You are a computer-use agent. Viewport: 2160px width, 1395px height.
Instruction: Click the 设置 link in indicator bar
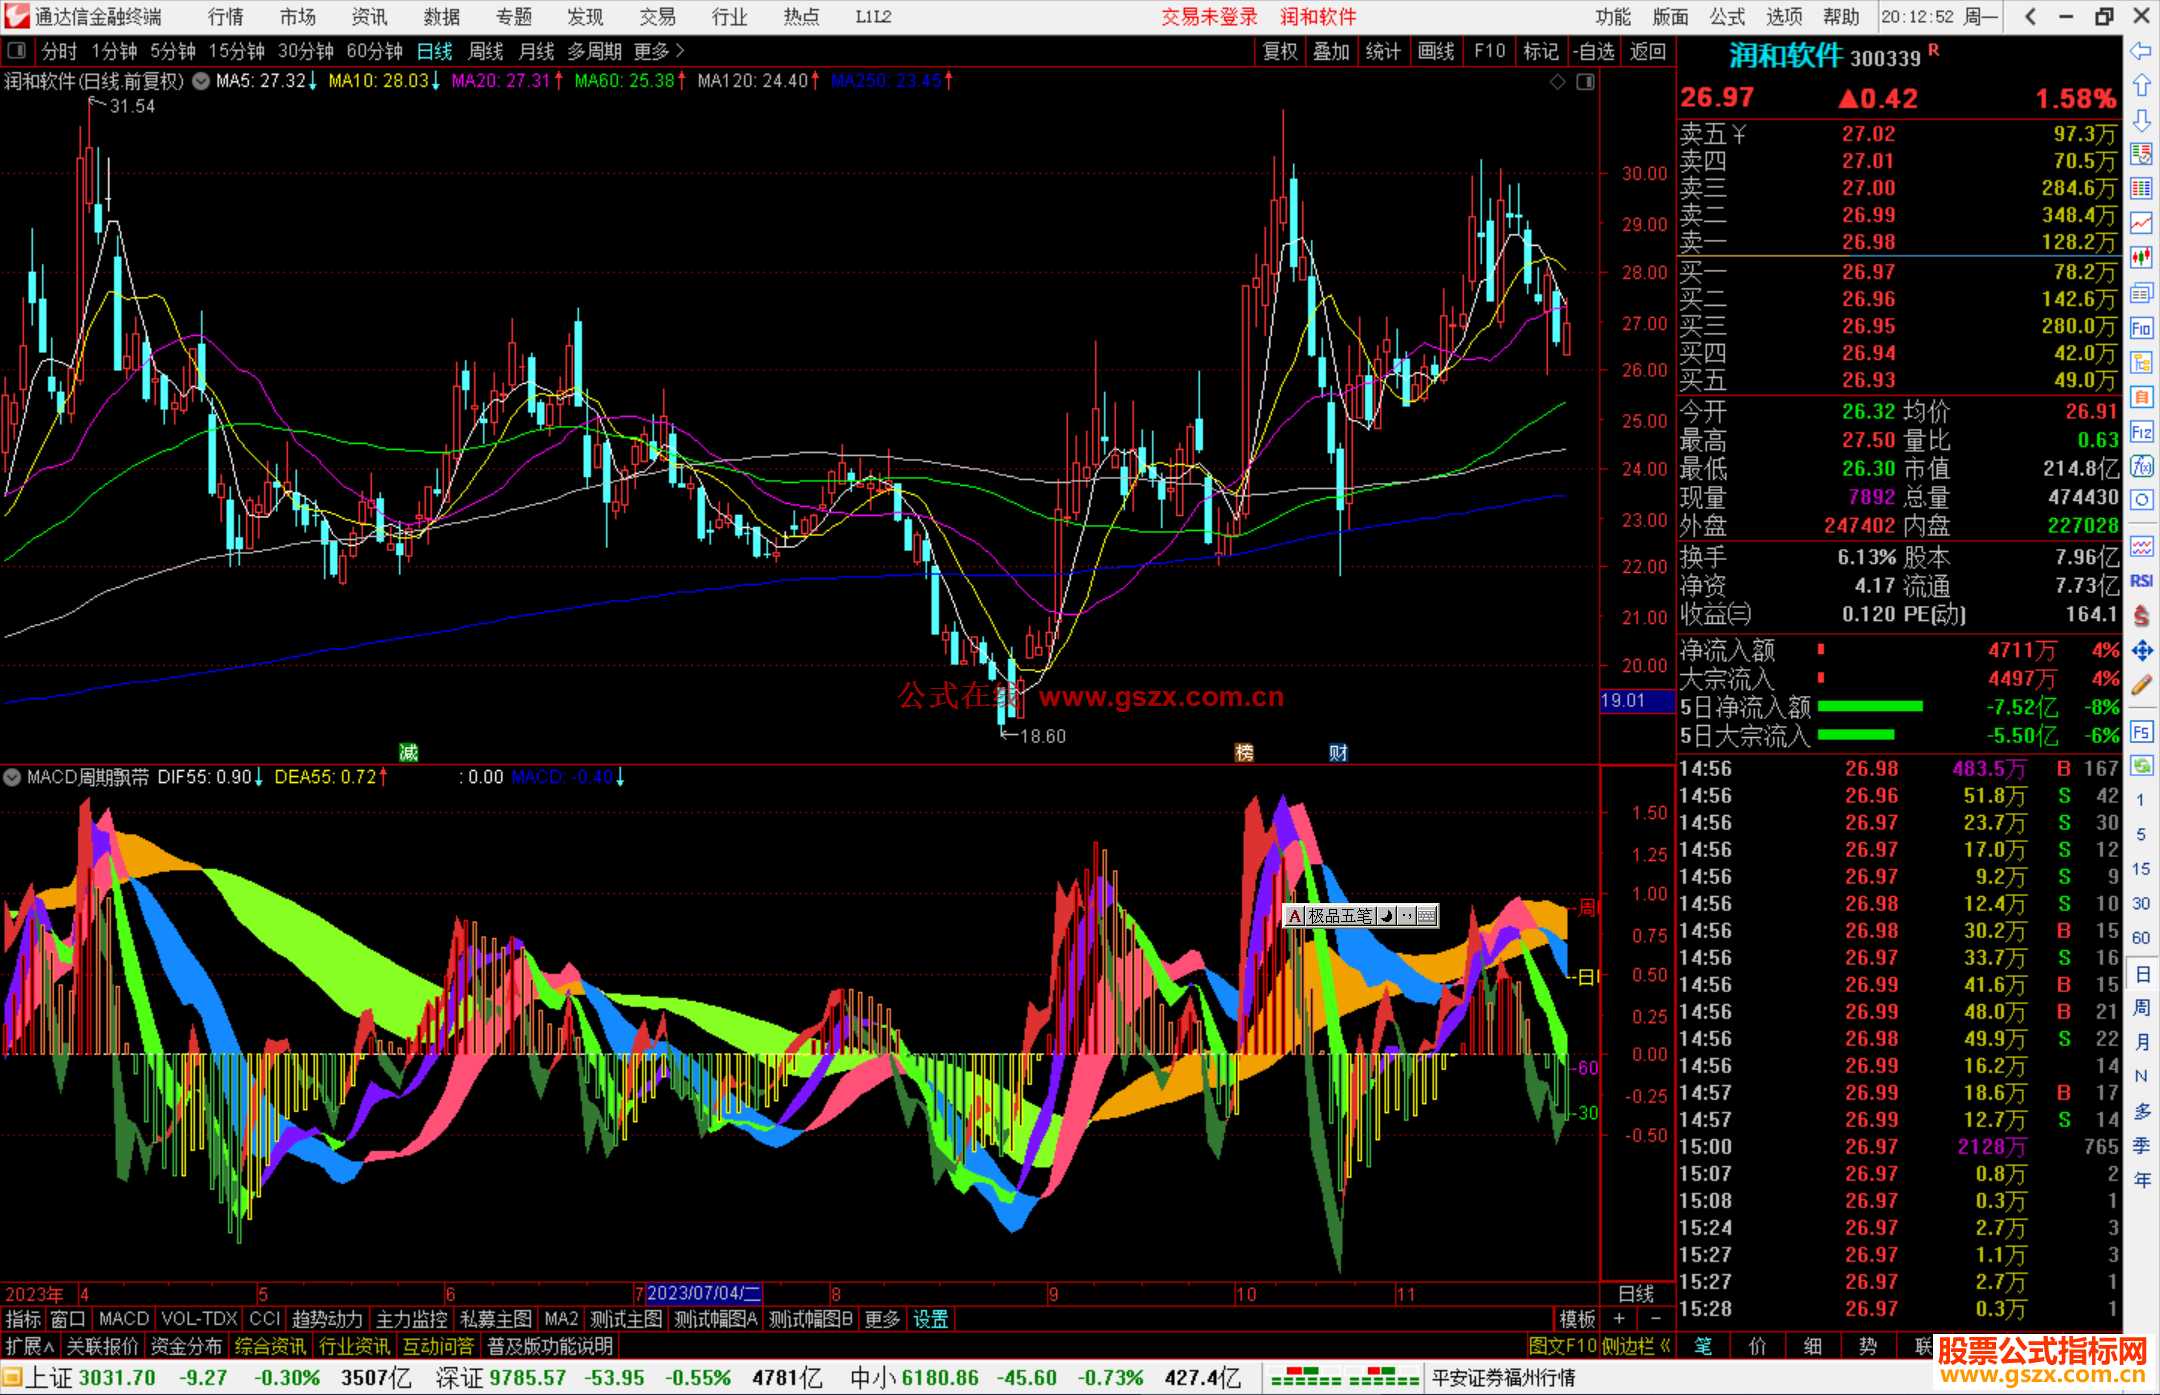tap(930, 1319)
